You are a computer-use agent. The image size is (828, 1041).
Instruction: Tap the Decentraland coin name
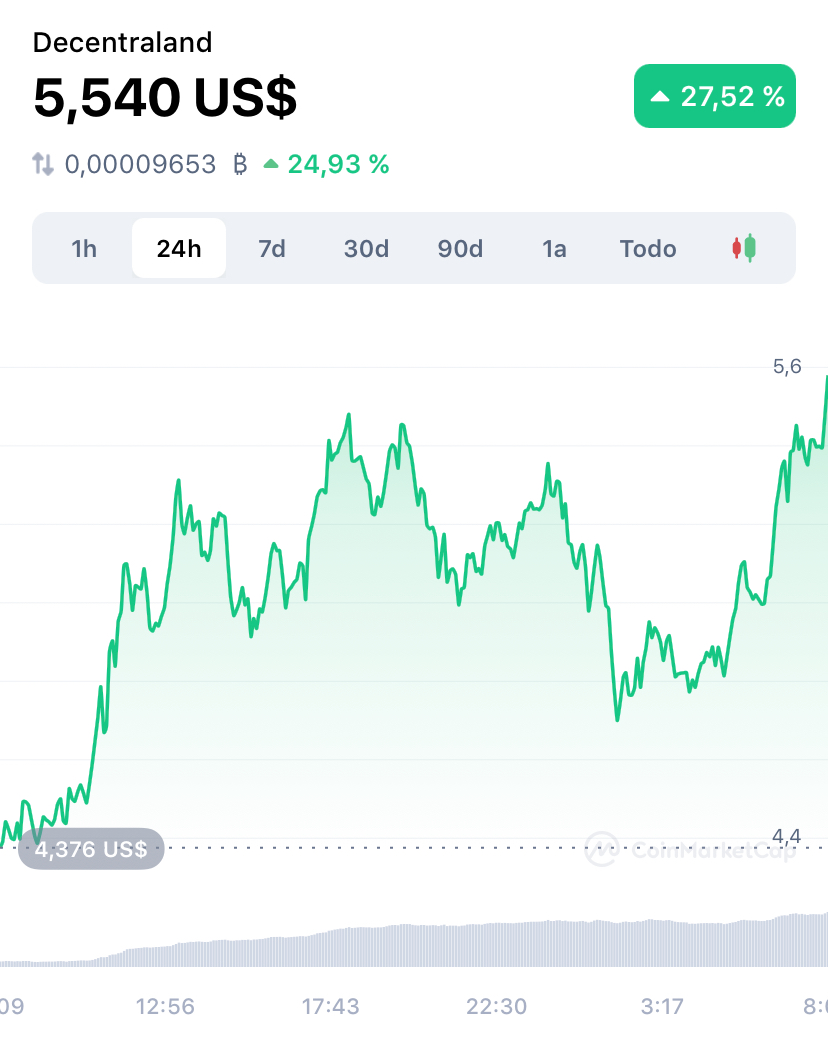tap(122, 42)
